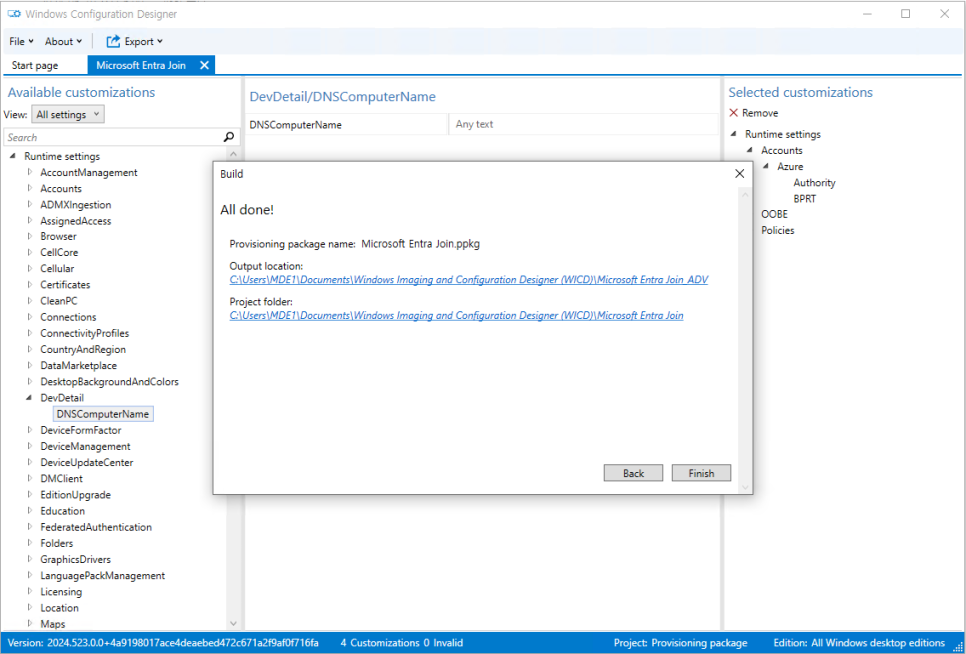Image resolution: width=966 pixels, height=654 pixels.
Task: Close the Microsoft Entra Join tab
Action: [x=205, y=65]
